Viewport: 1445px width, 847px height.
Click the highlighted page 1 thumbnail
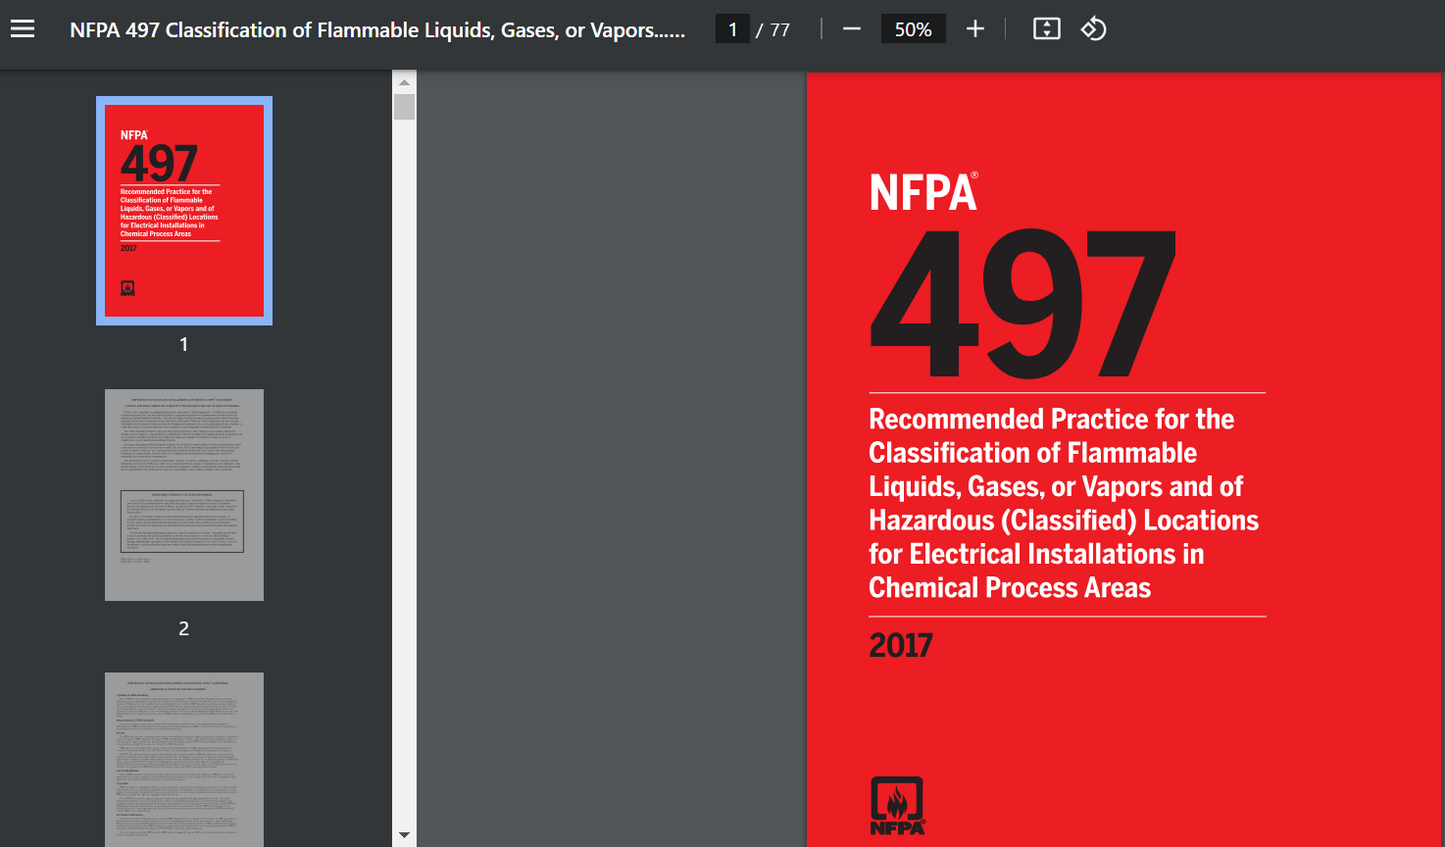183,210
